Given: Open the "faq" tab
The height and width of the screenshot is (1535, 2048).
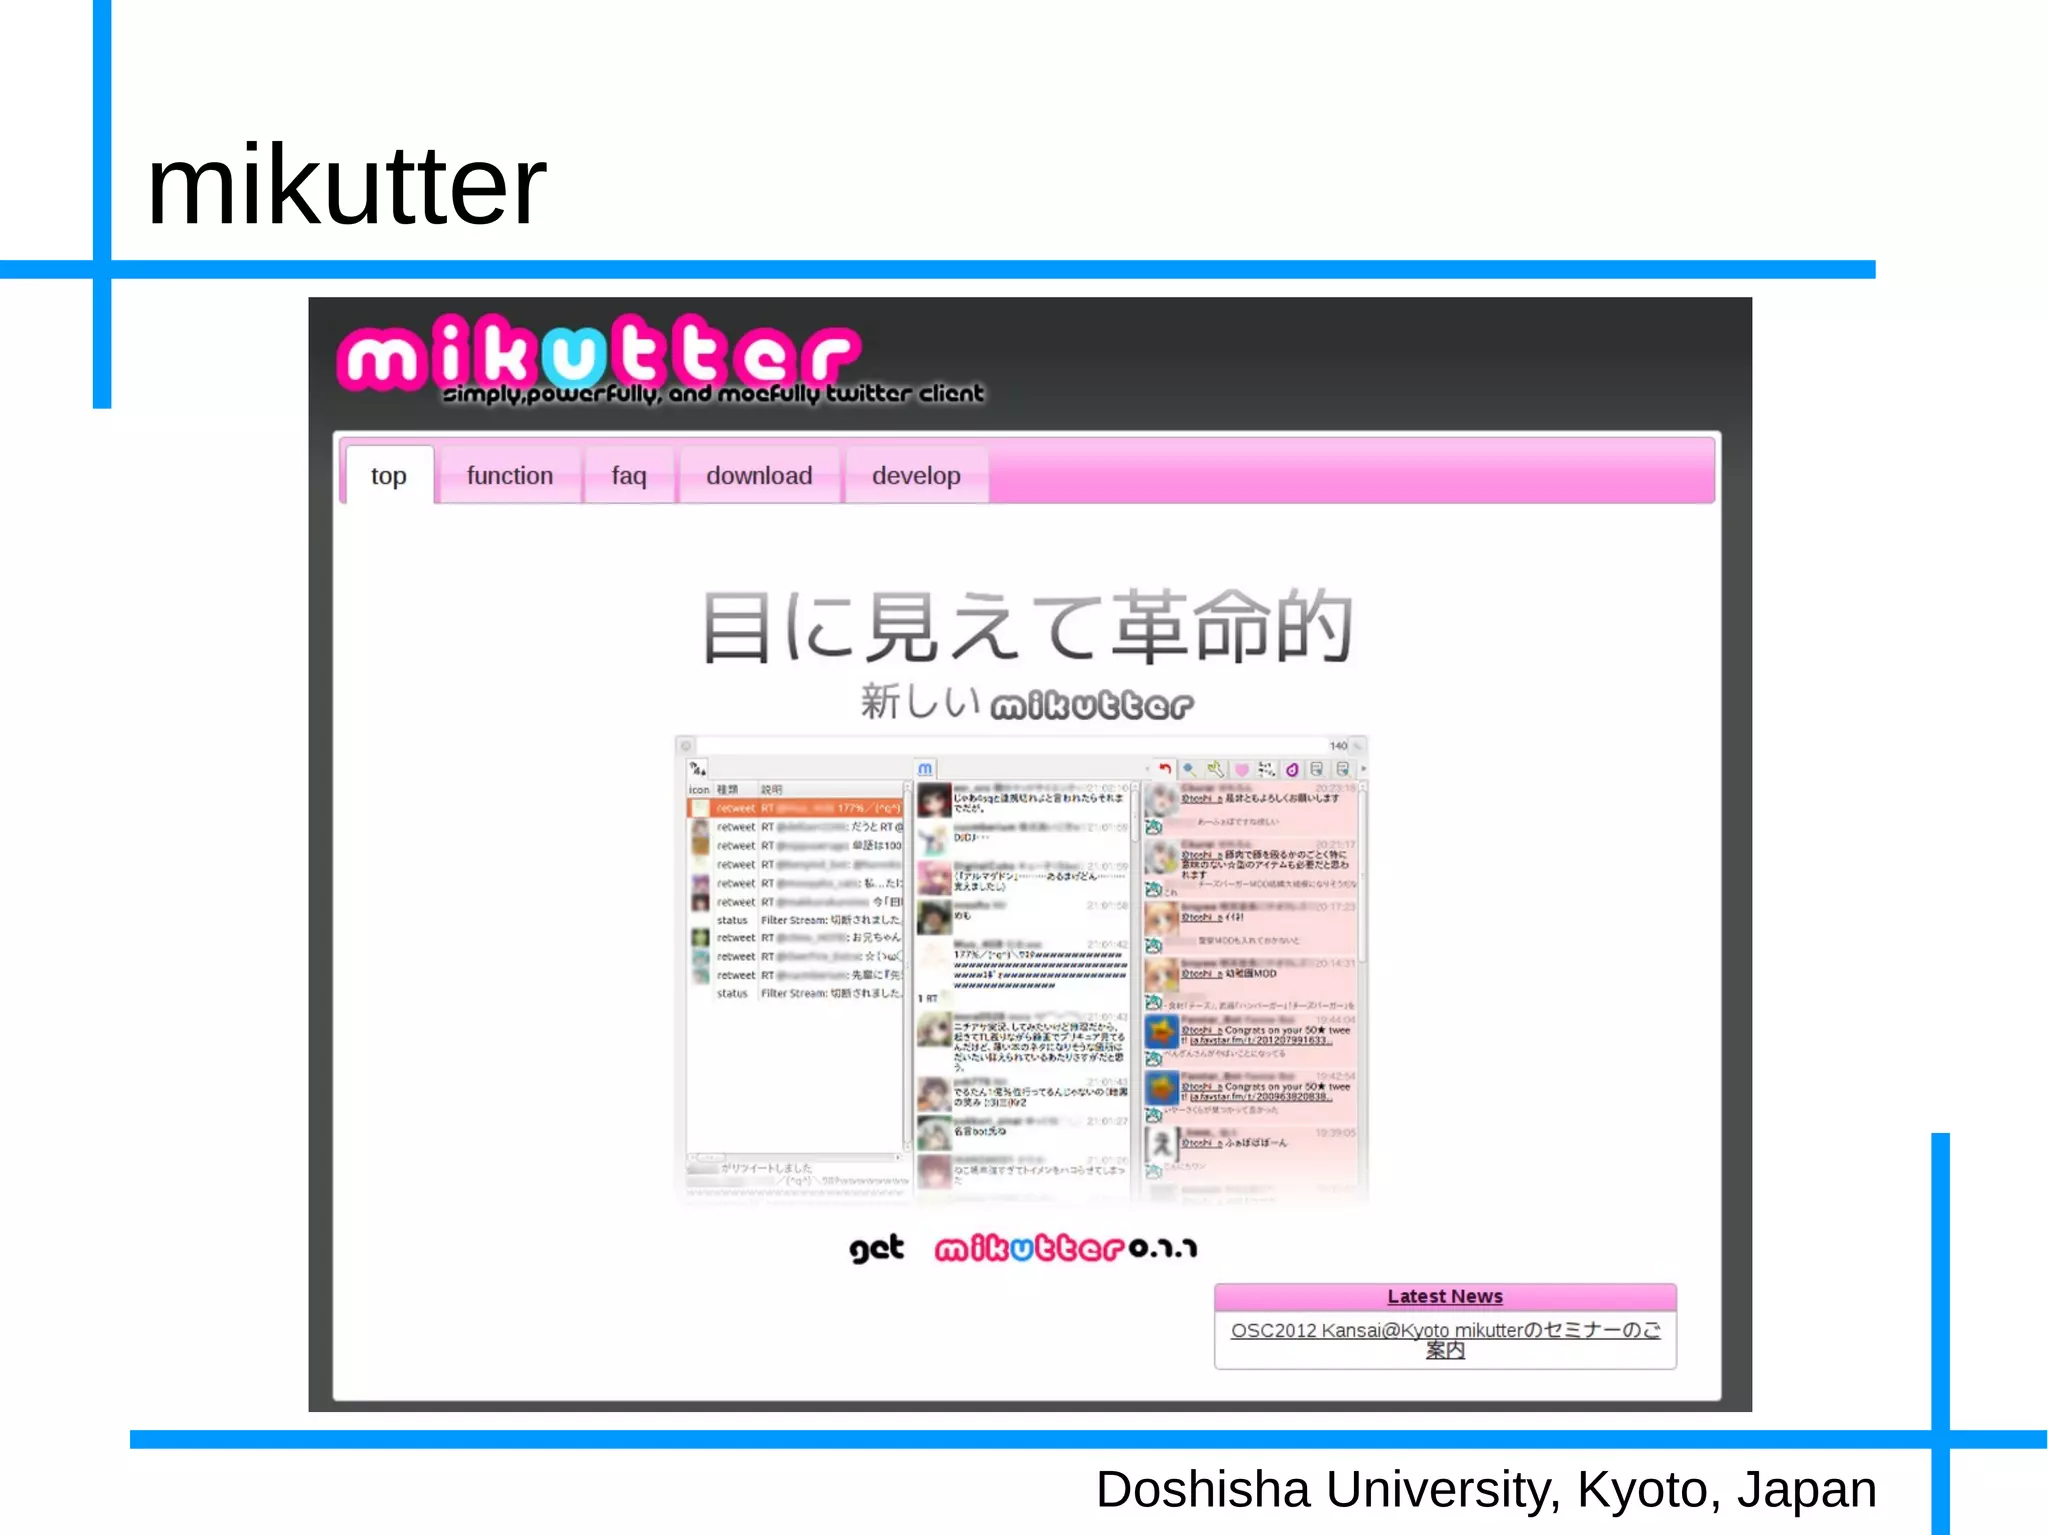Looking at the screenshot, I should coord(629,475).
